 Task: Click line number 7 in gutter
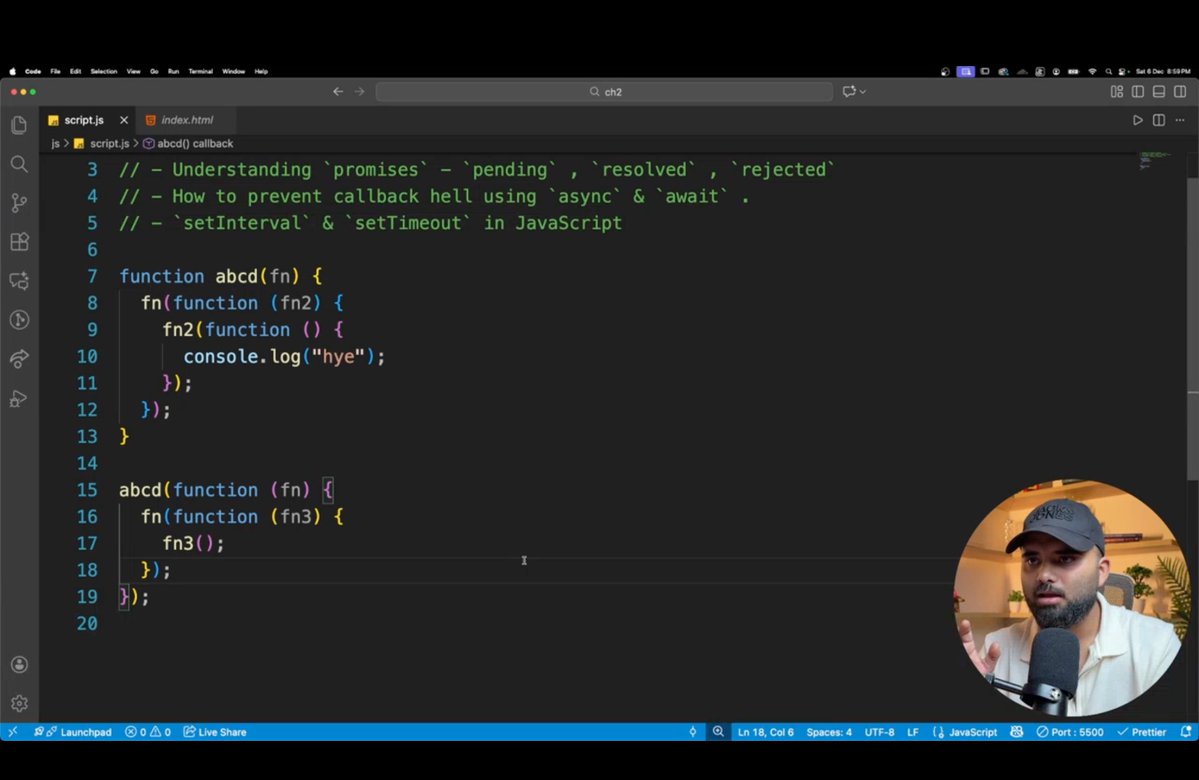pos(92,276)
